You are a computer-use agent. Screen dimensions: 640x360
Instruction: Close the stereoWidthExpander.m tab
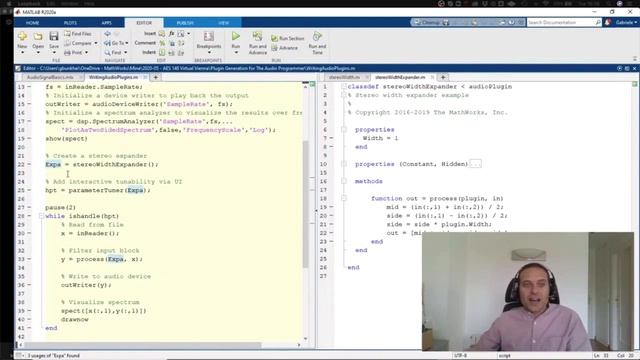coord(432,77)
